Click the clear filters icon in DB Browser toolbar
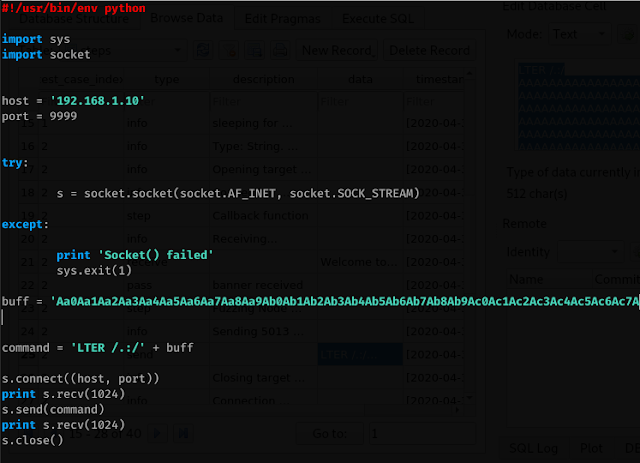Screen dimensions: 640x463 coord(229,51)
